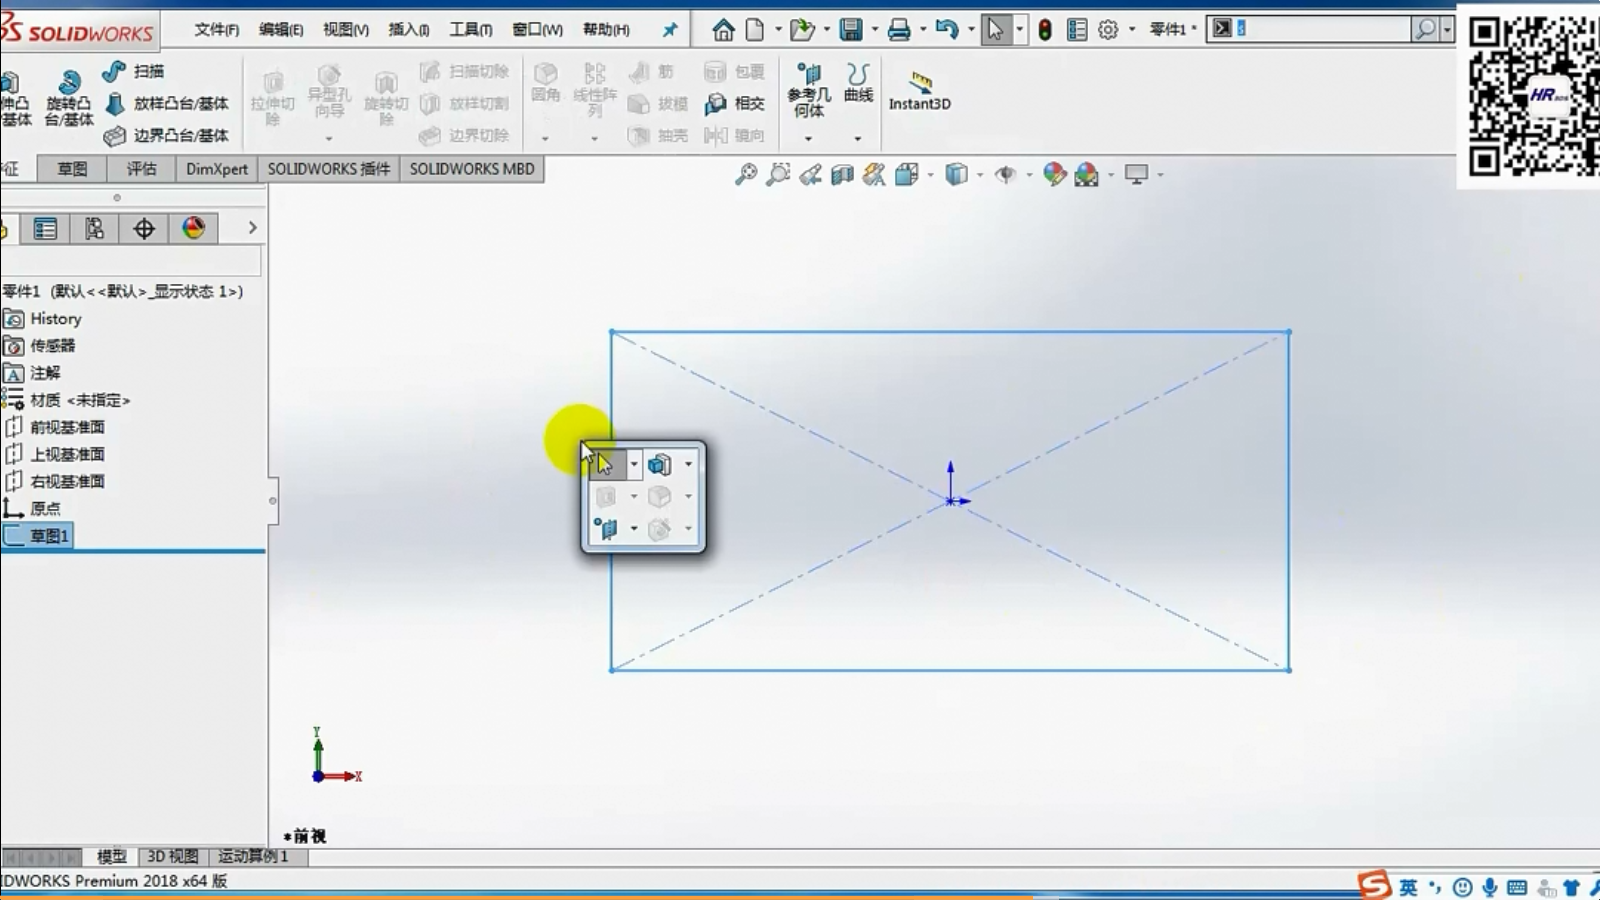Expand the Reference Geometry (参考几何体) dropdown

pos(808,138)
